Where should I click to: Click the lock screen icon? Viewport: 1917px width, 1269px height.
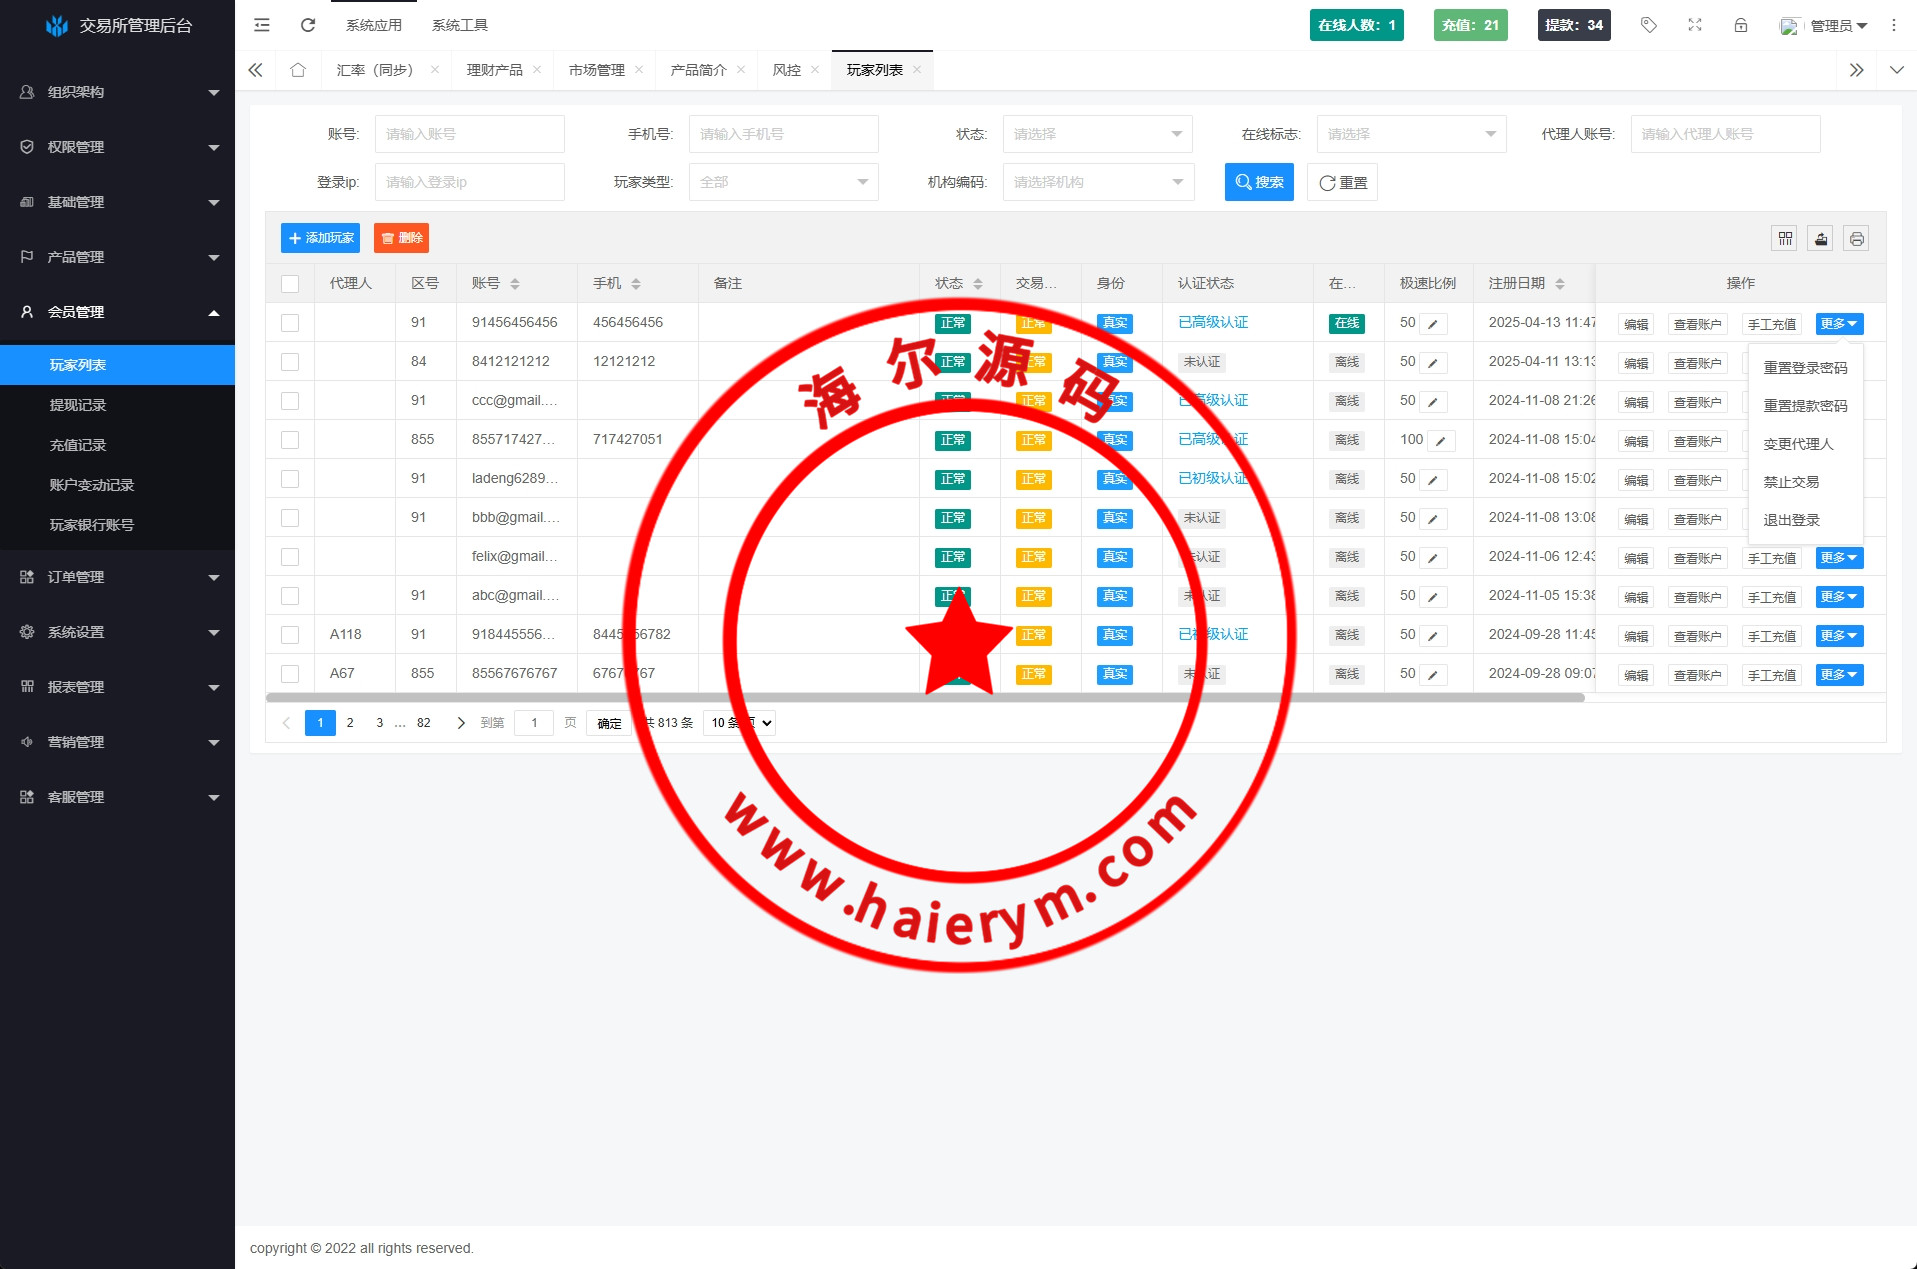coord(1741,25)
